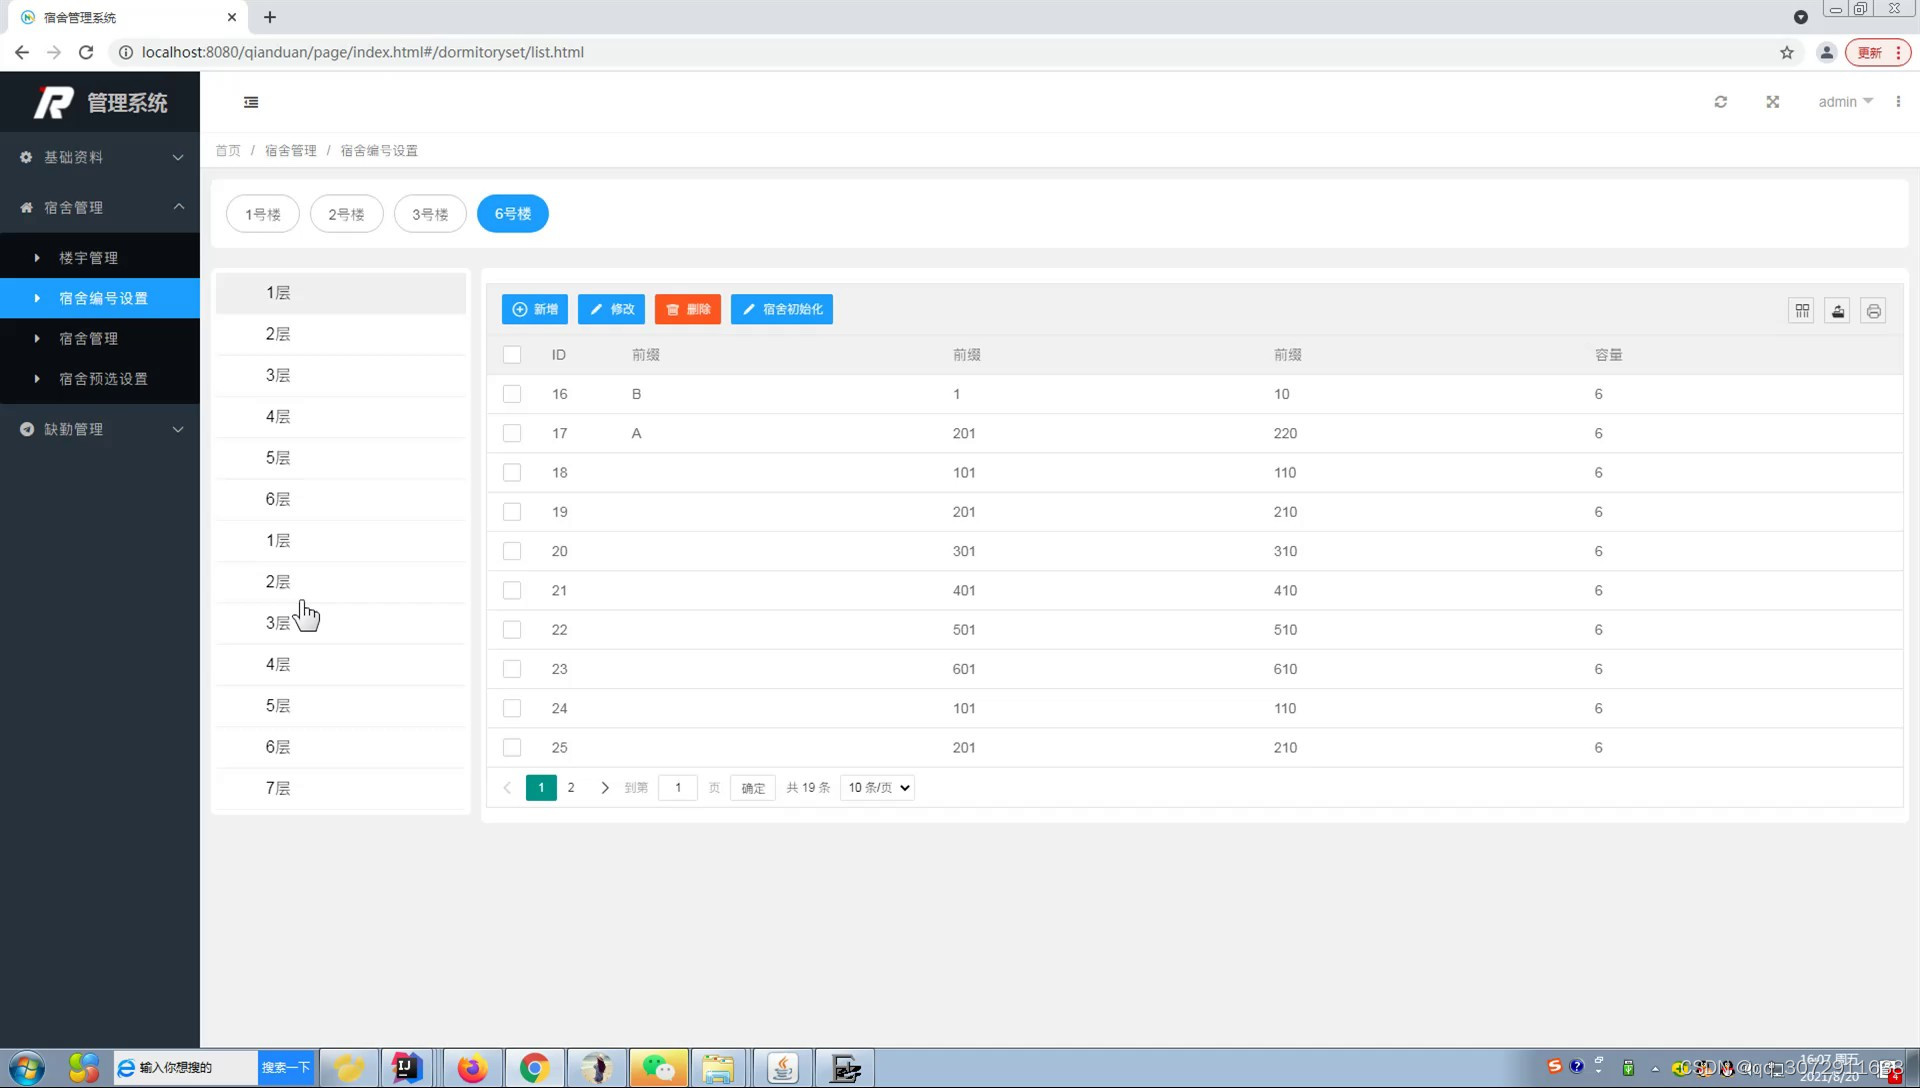Image resolution: width=1920 pixels, height=1088 pixels.
Task: Click the browser reload icon
Action: click(86, 52)
